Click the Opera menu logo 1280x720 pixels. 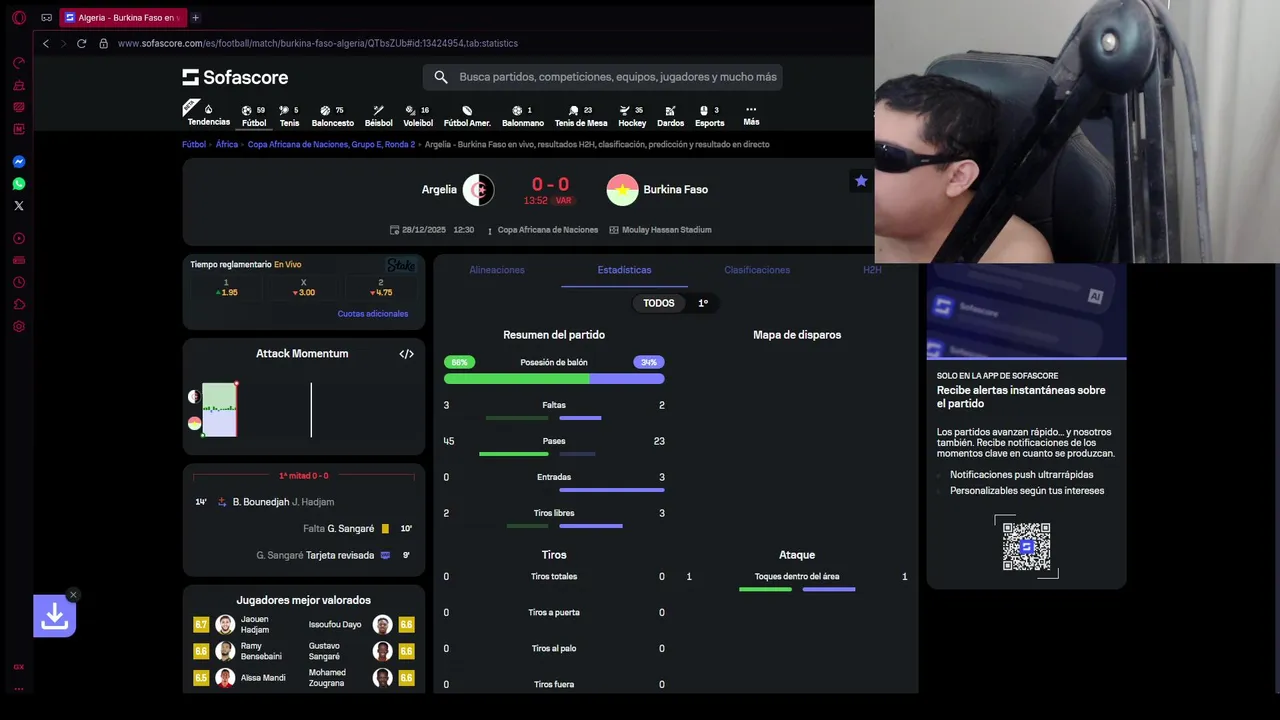coord(19,17)
